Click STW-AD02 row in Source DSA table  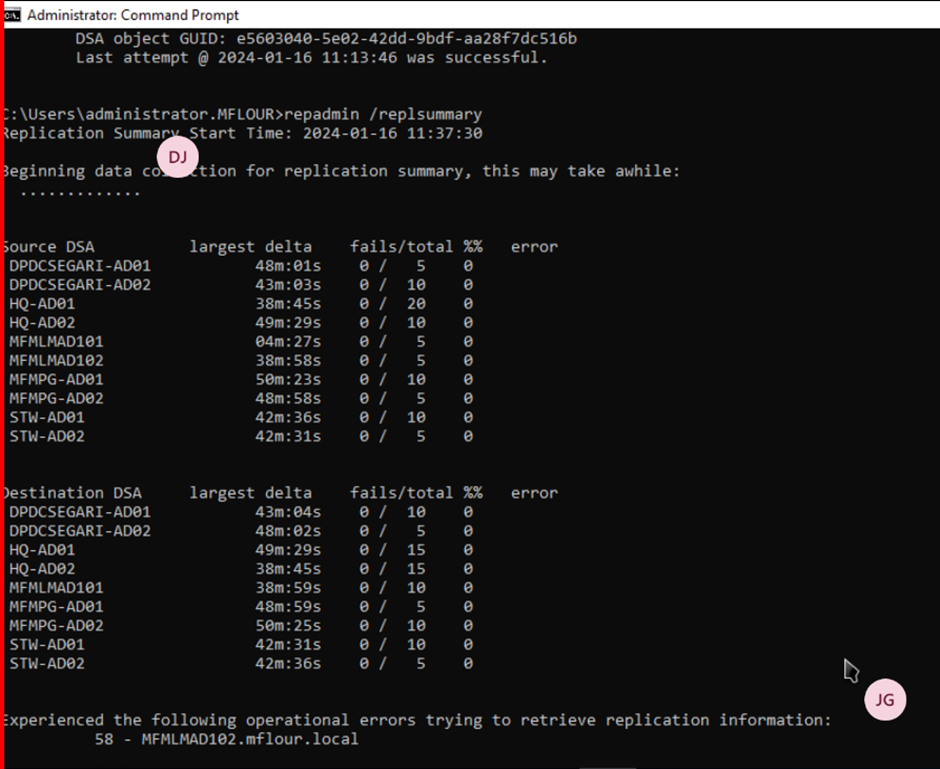click(x=241, y=436)
